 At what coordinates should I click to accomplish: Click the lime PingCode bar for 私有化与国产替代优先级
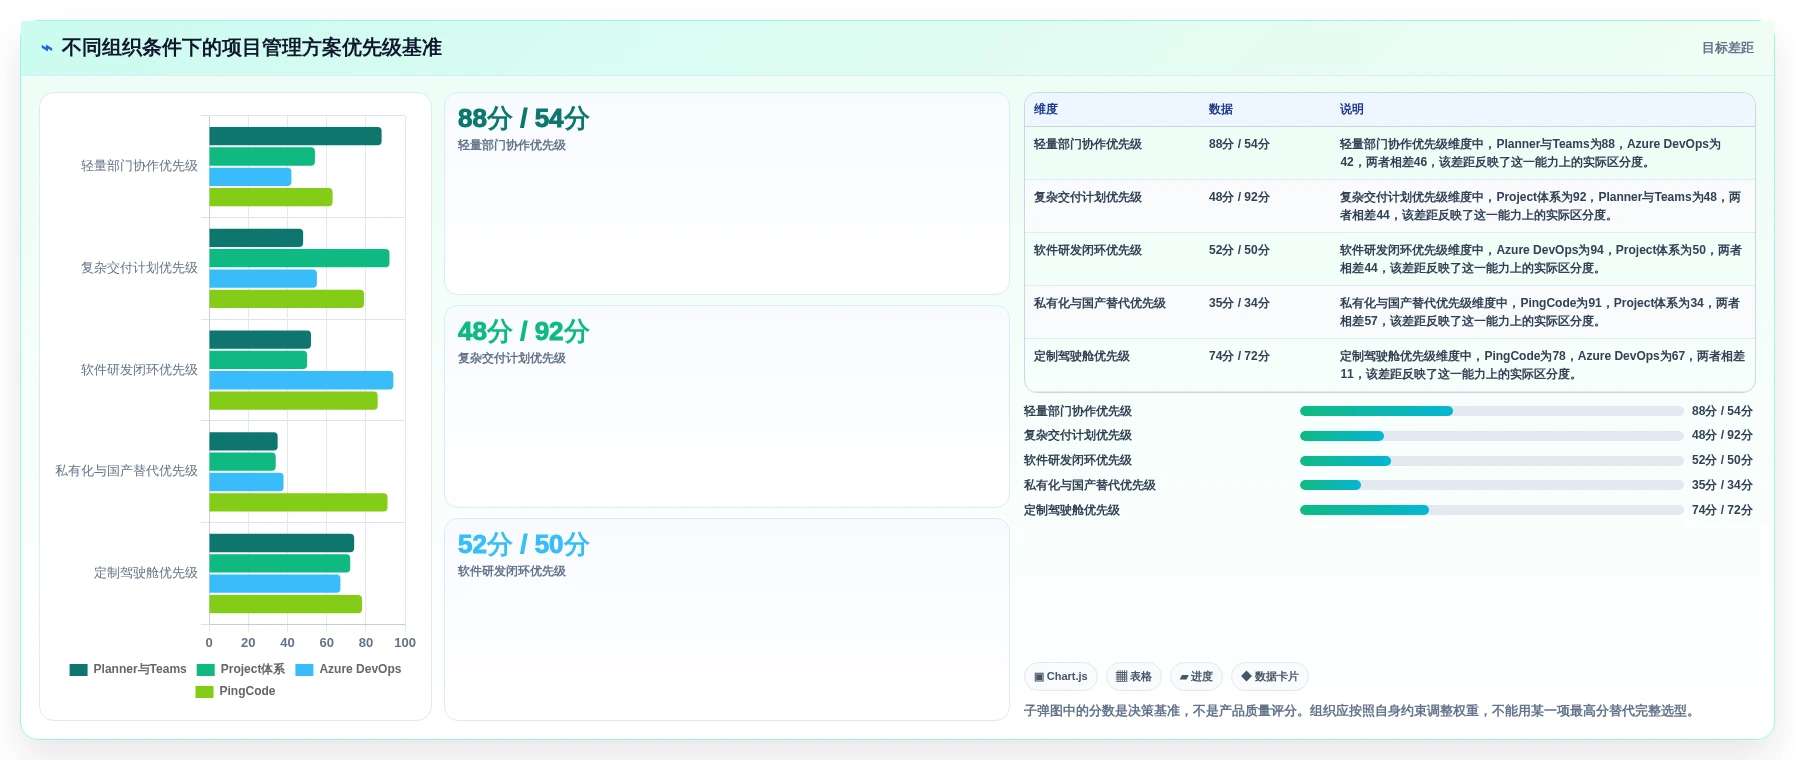298,502
